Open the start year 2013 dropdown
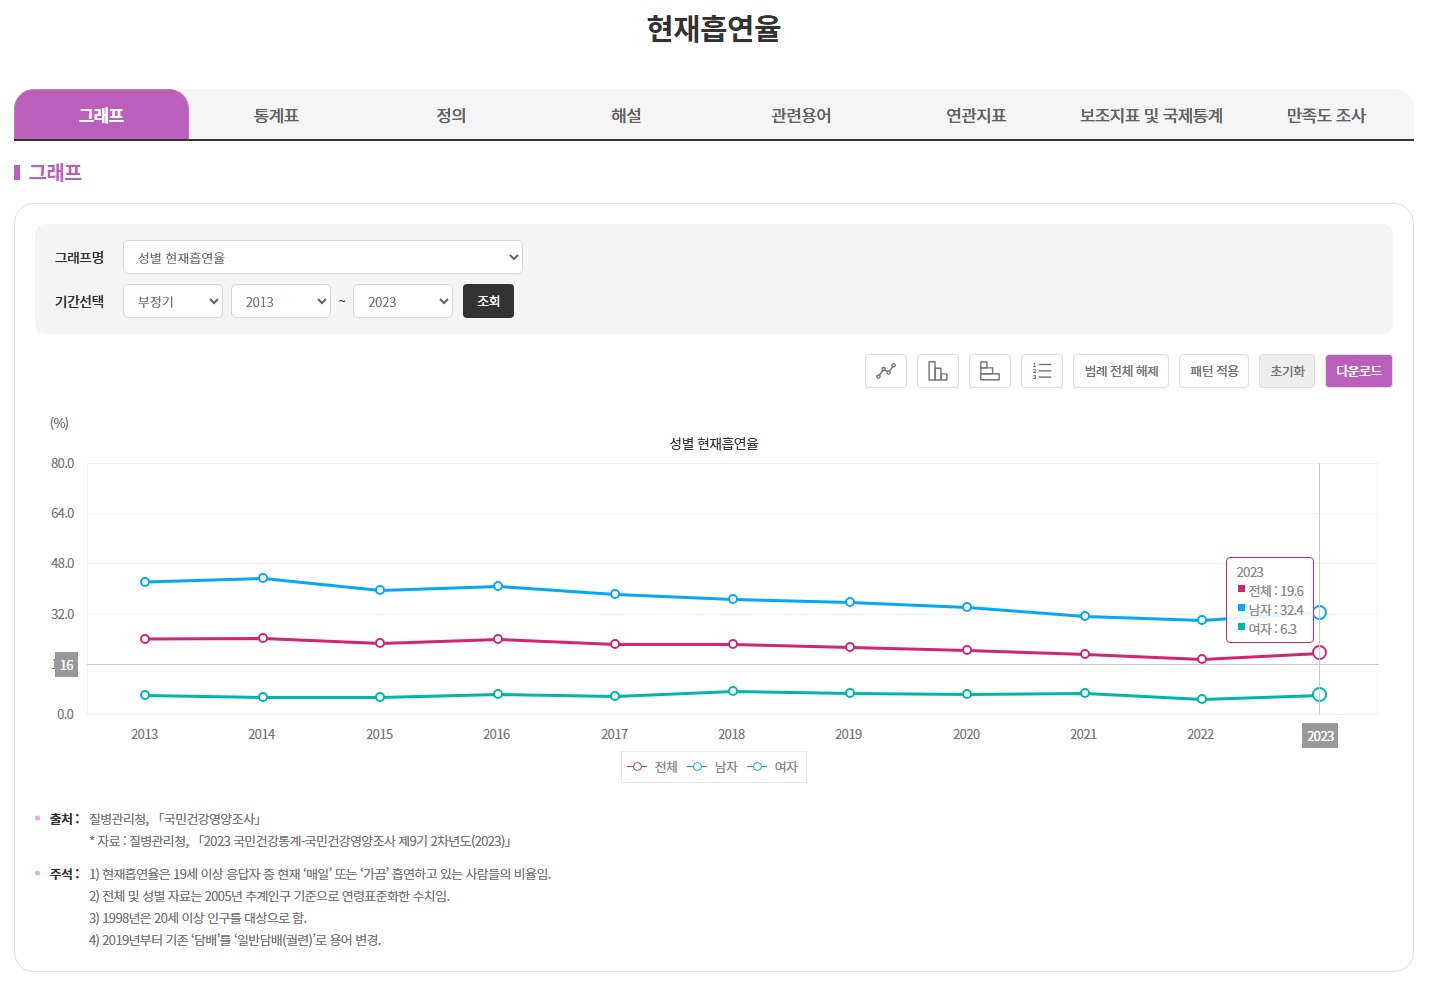1434x981 pixels. (x=280, y=301)
